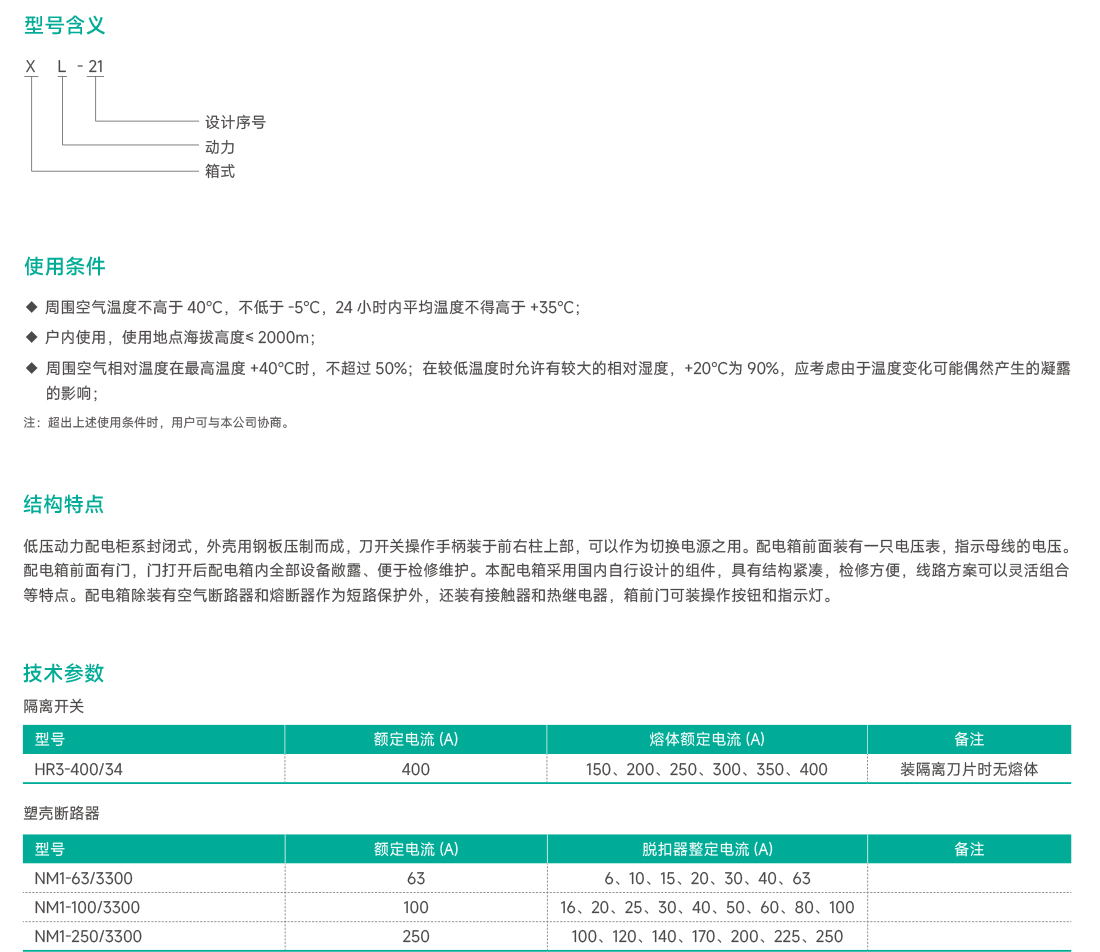Viewport: 1100px width, 952px height.
Task: Click the 隔离开关 table title
Action: 54,706
